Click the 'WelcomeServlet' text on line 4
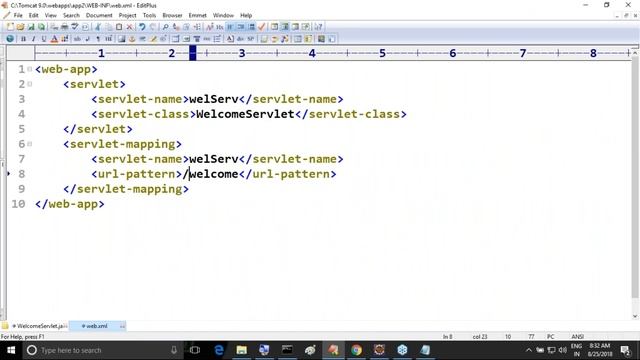640x360 pixels. pyautogui.click(x=245, y=114)
